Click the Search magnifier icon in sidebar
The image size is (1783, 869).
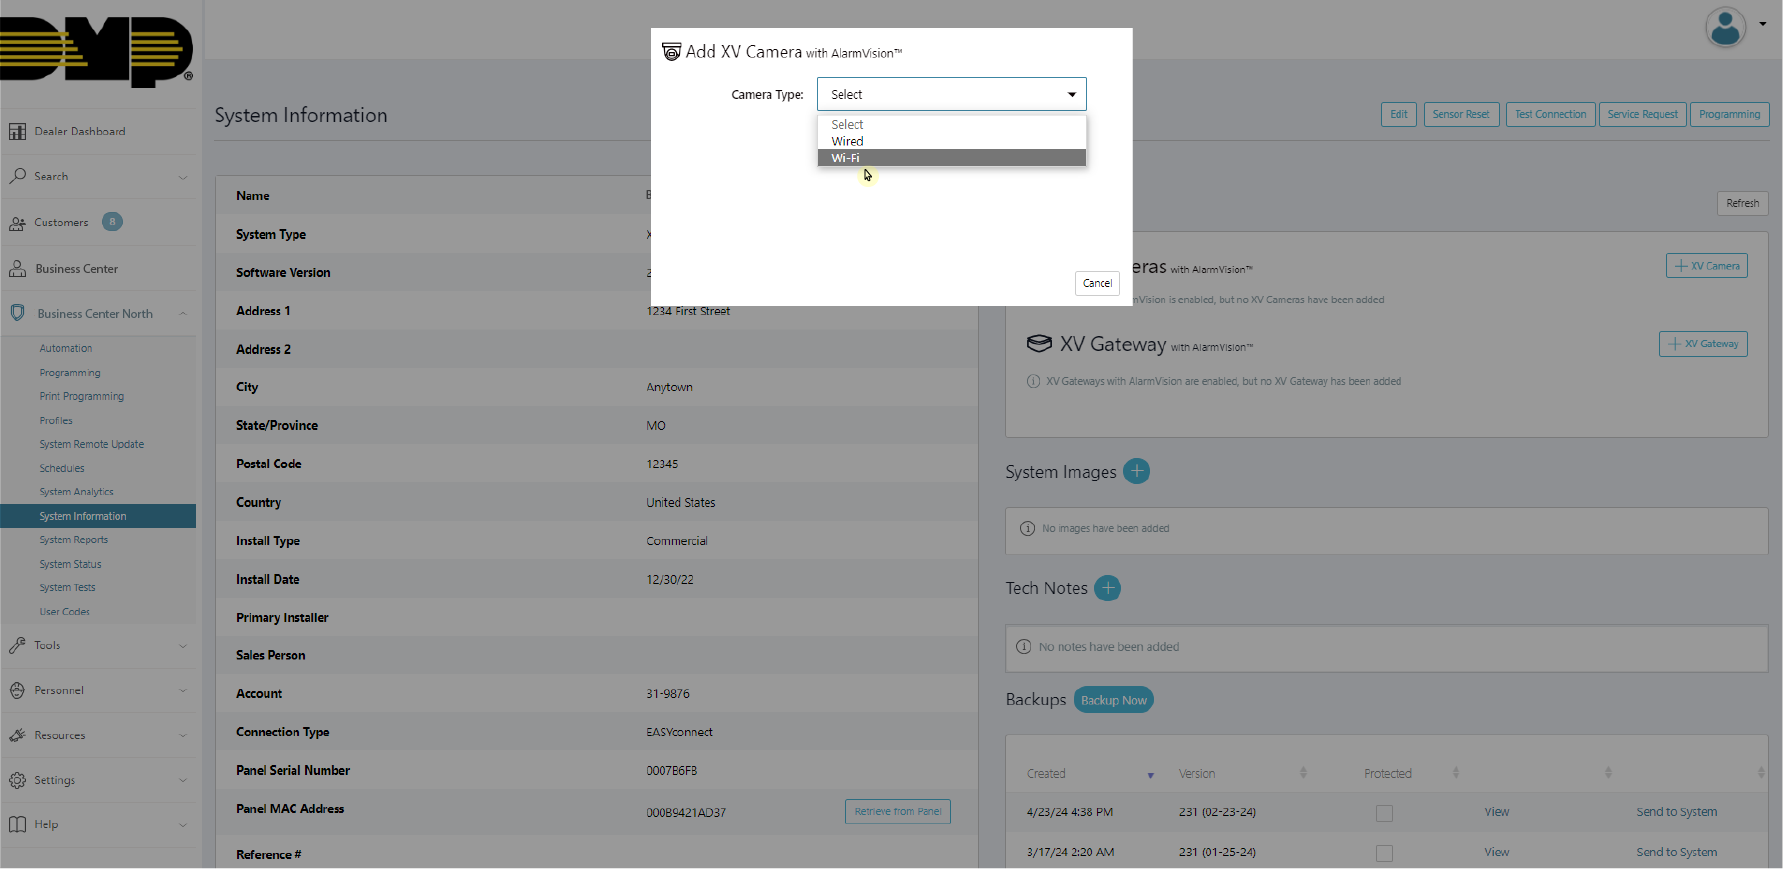click(x=17, y=176)
